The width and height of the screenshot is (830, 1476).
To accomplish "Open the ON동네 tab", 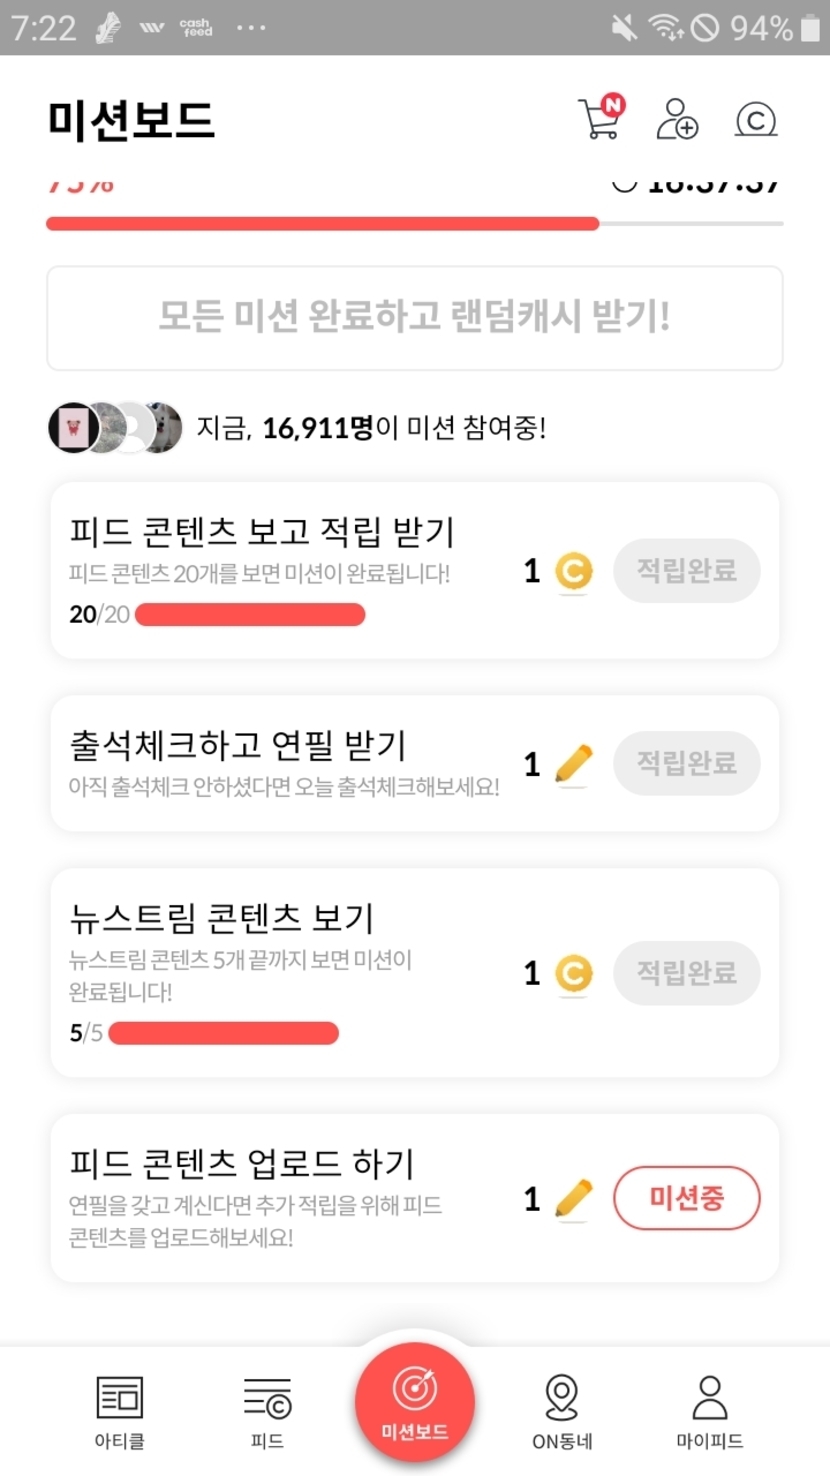I will 562,1411.
